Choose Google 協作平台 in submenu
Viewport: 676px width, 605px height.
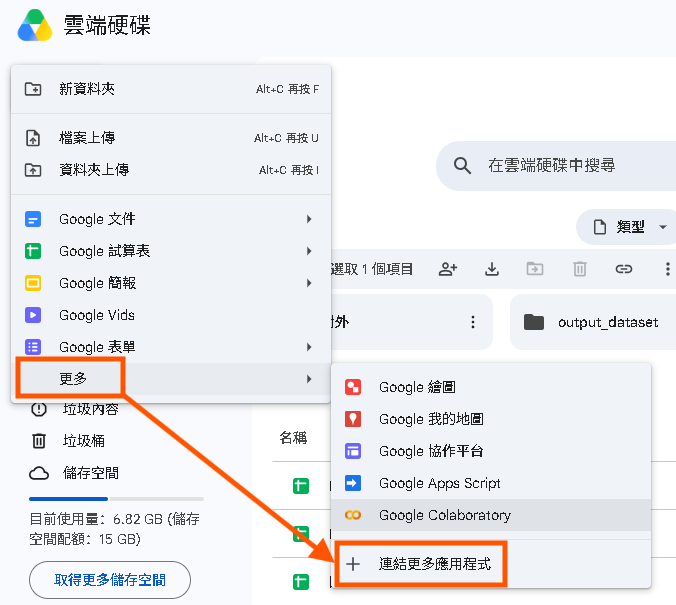tap(491, 451)
